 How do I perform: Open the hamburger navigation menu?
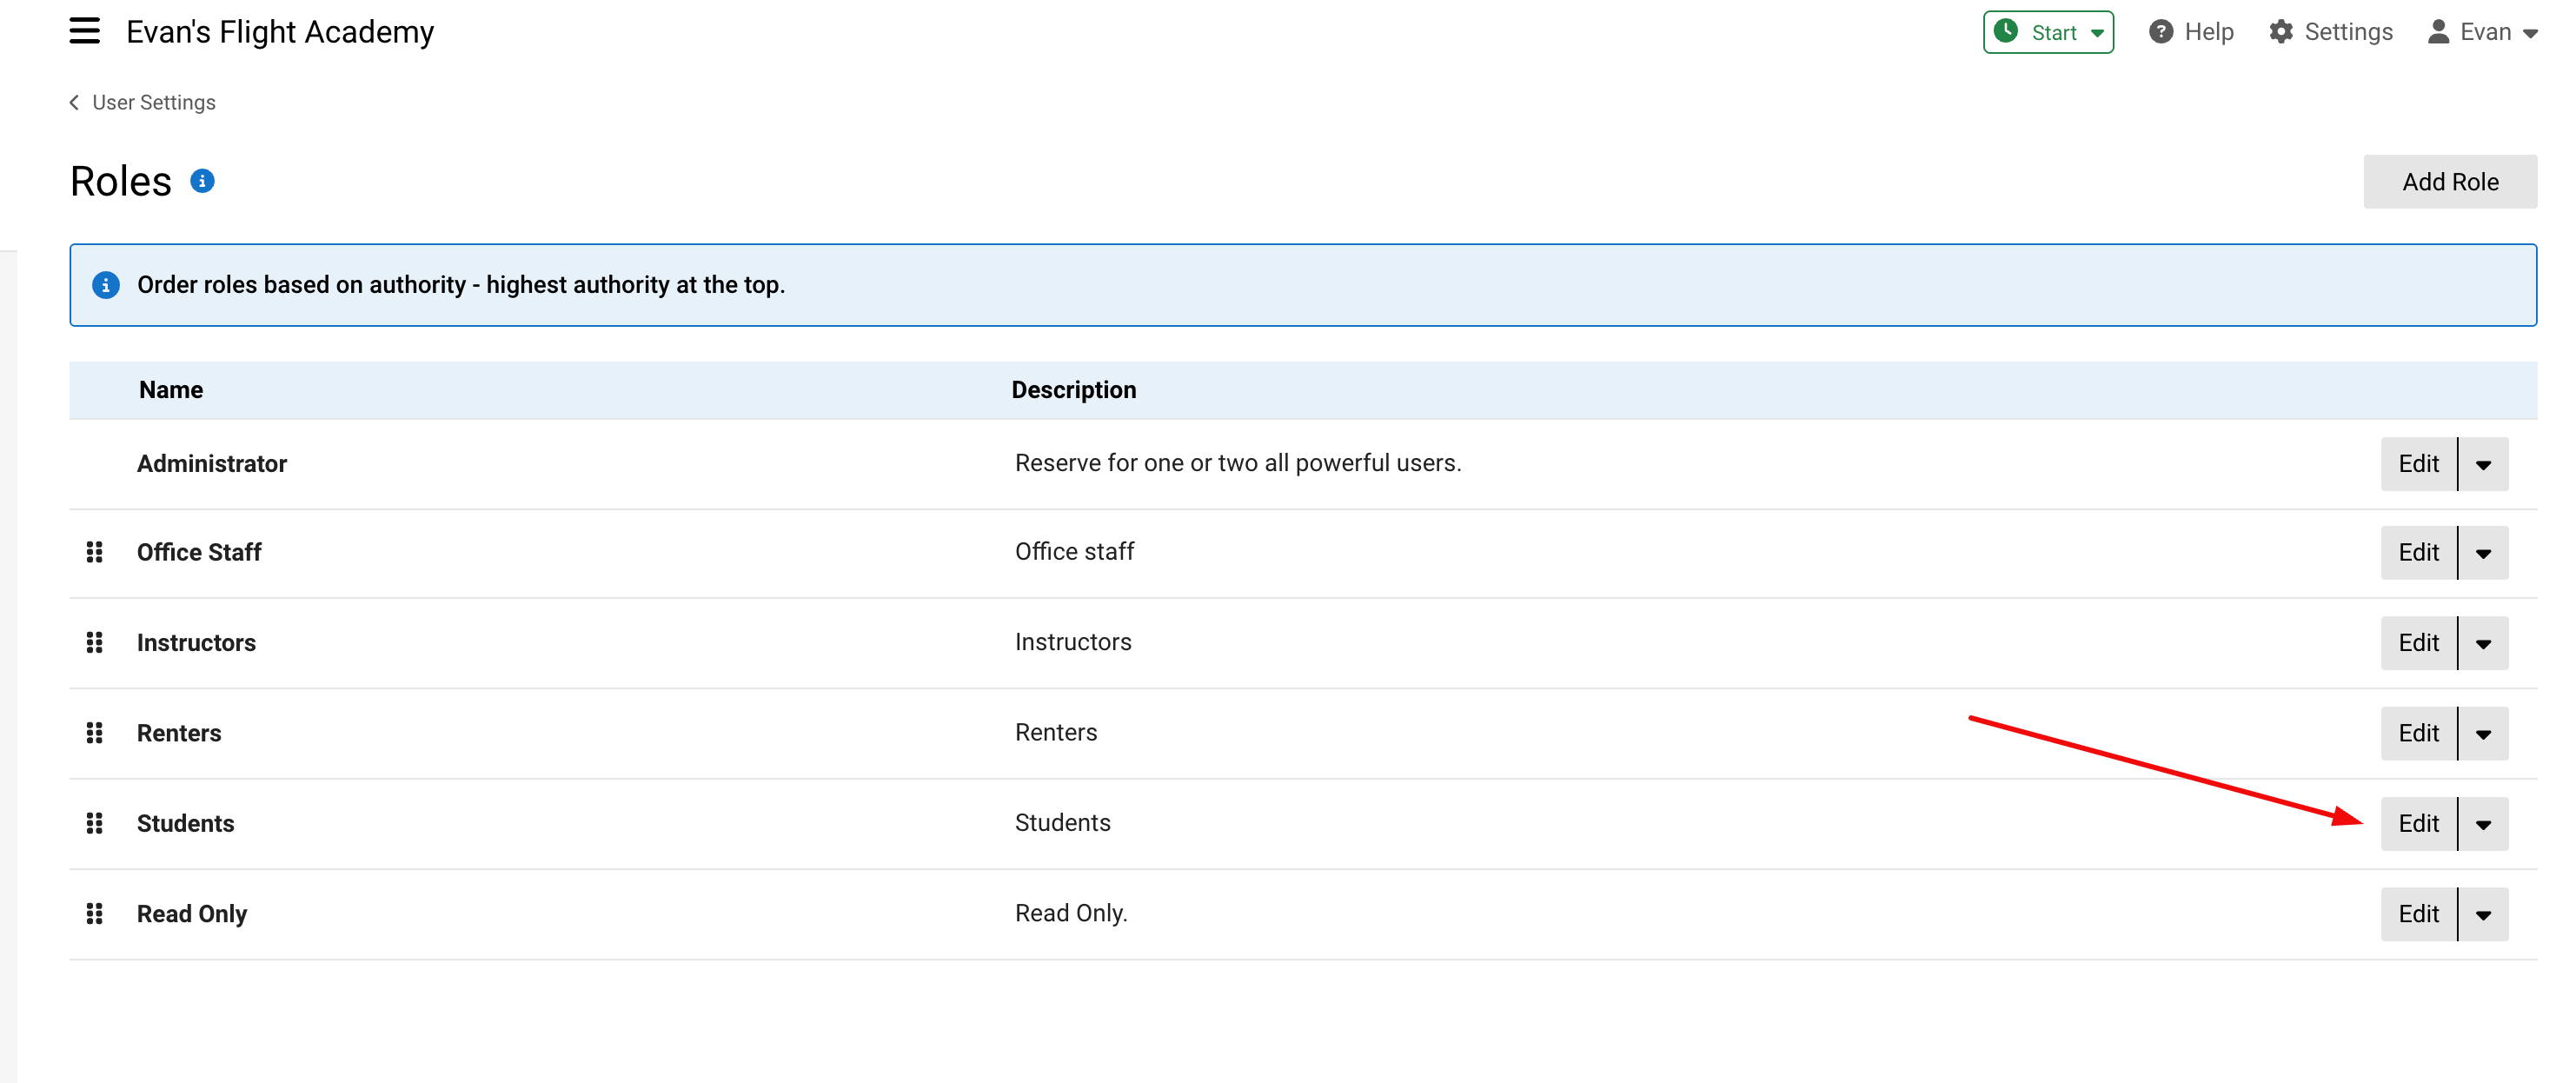84,31
